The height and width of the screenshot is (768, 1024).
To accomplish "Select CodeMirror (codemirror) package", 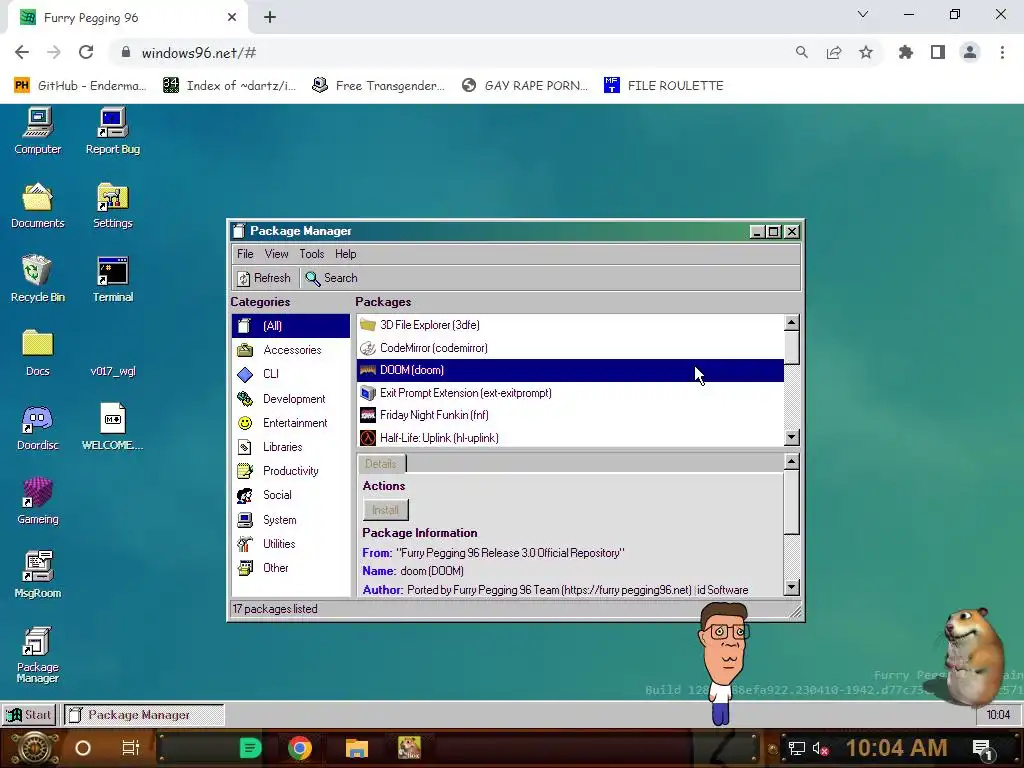I will pyautogui.click(x=570, y=347).
